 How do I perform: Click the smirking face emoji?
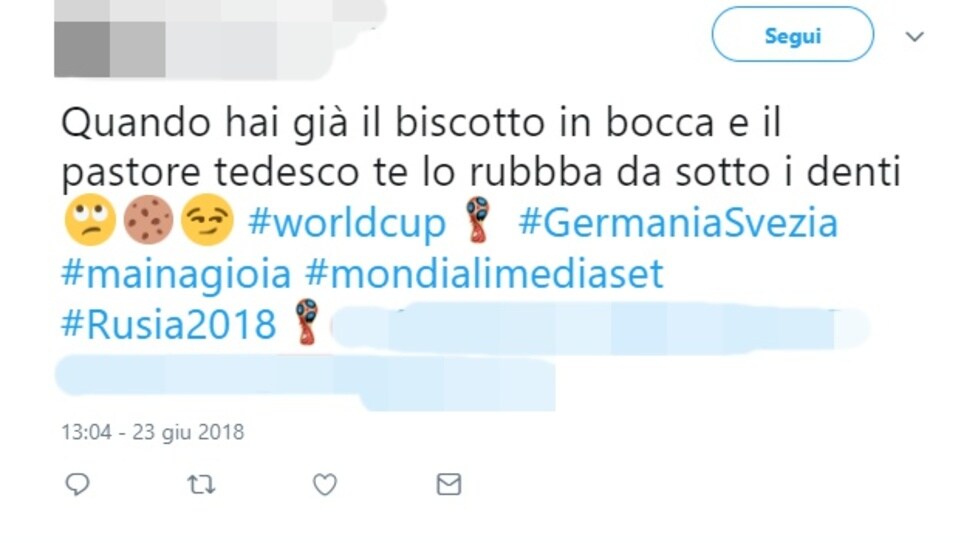[x=207, y=220]
